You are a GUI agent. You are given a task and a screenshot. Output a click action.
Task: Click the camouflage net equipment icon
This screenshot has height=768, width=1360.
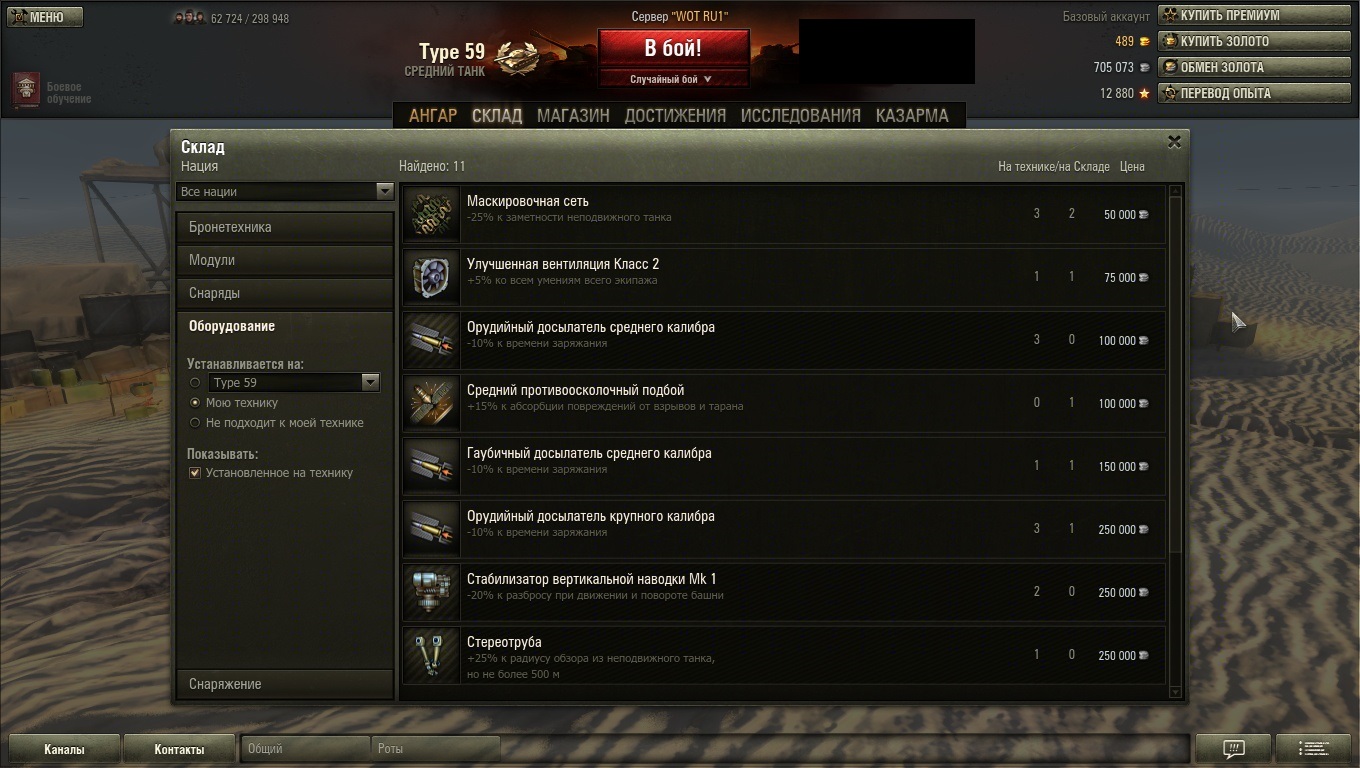coord(431,214)
